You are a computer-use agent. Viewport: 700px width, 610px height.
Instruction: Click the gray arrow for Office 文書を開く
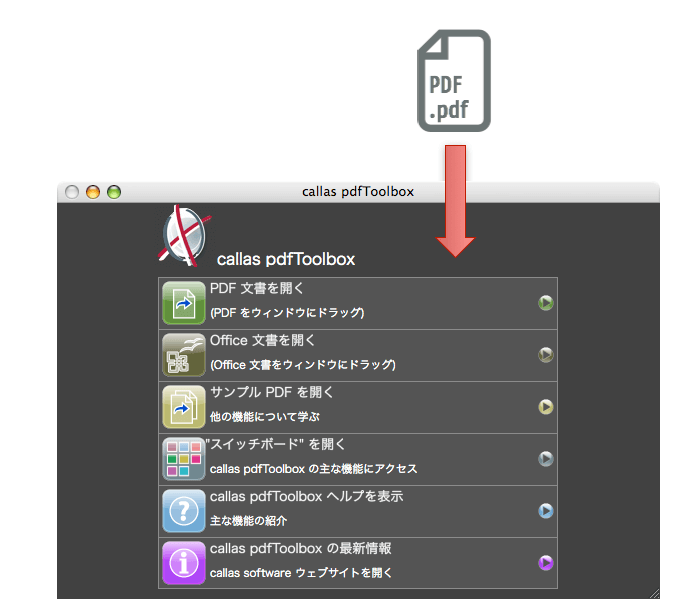tap(546, 355)
